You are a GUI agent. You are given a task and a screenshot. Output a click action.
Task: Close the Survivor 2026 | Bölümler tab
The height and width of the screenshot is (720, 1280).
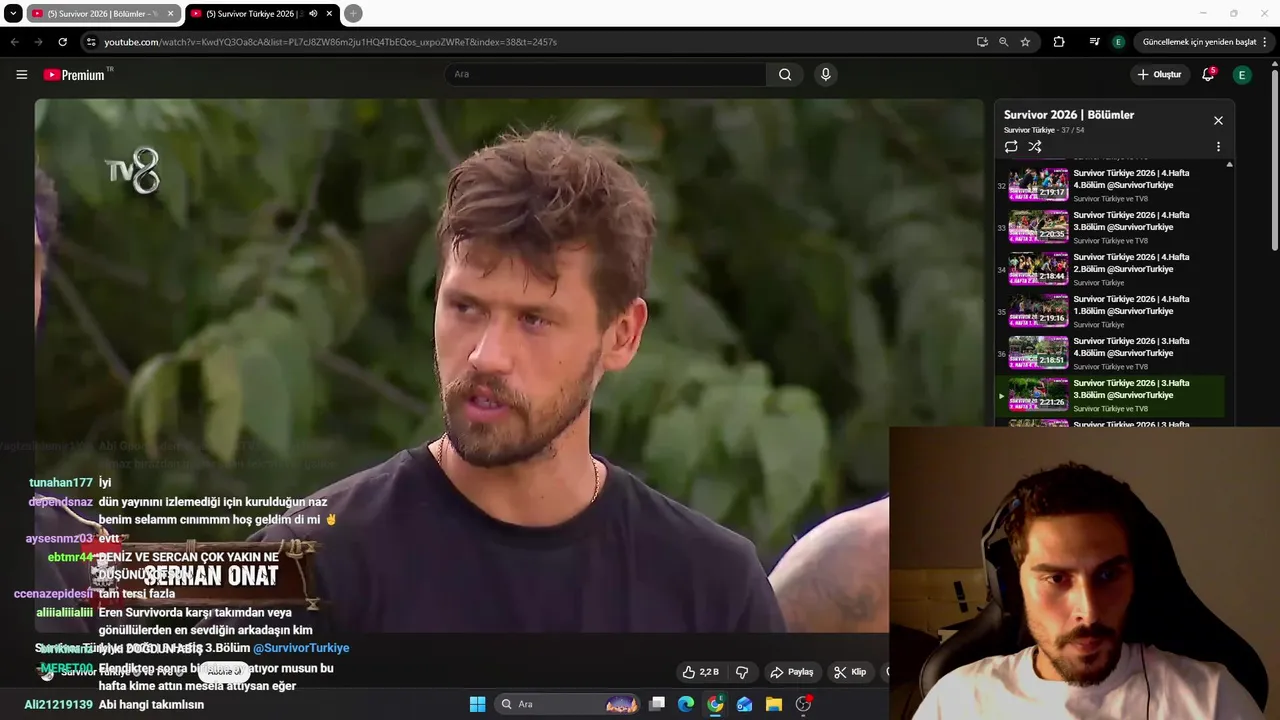coord(170,14)
